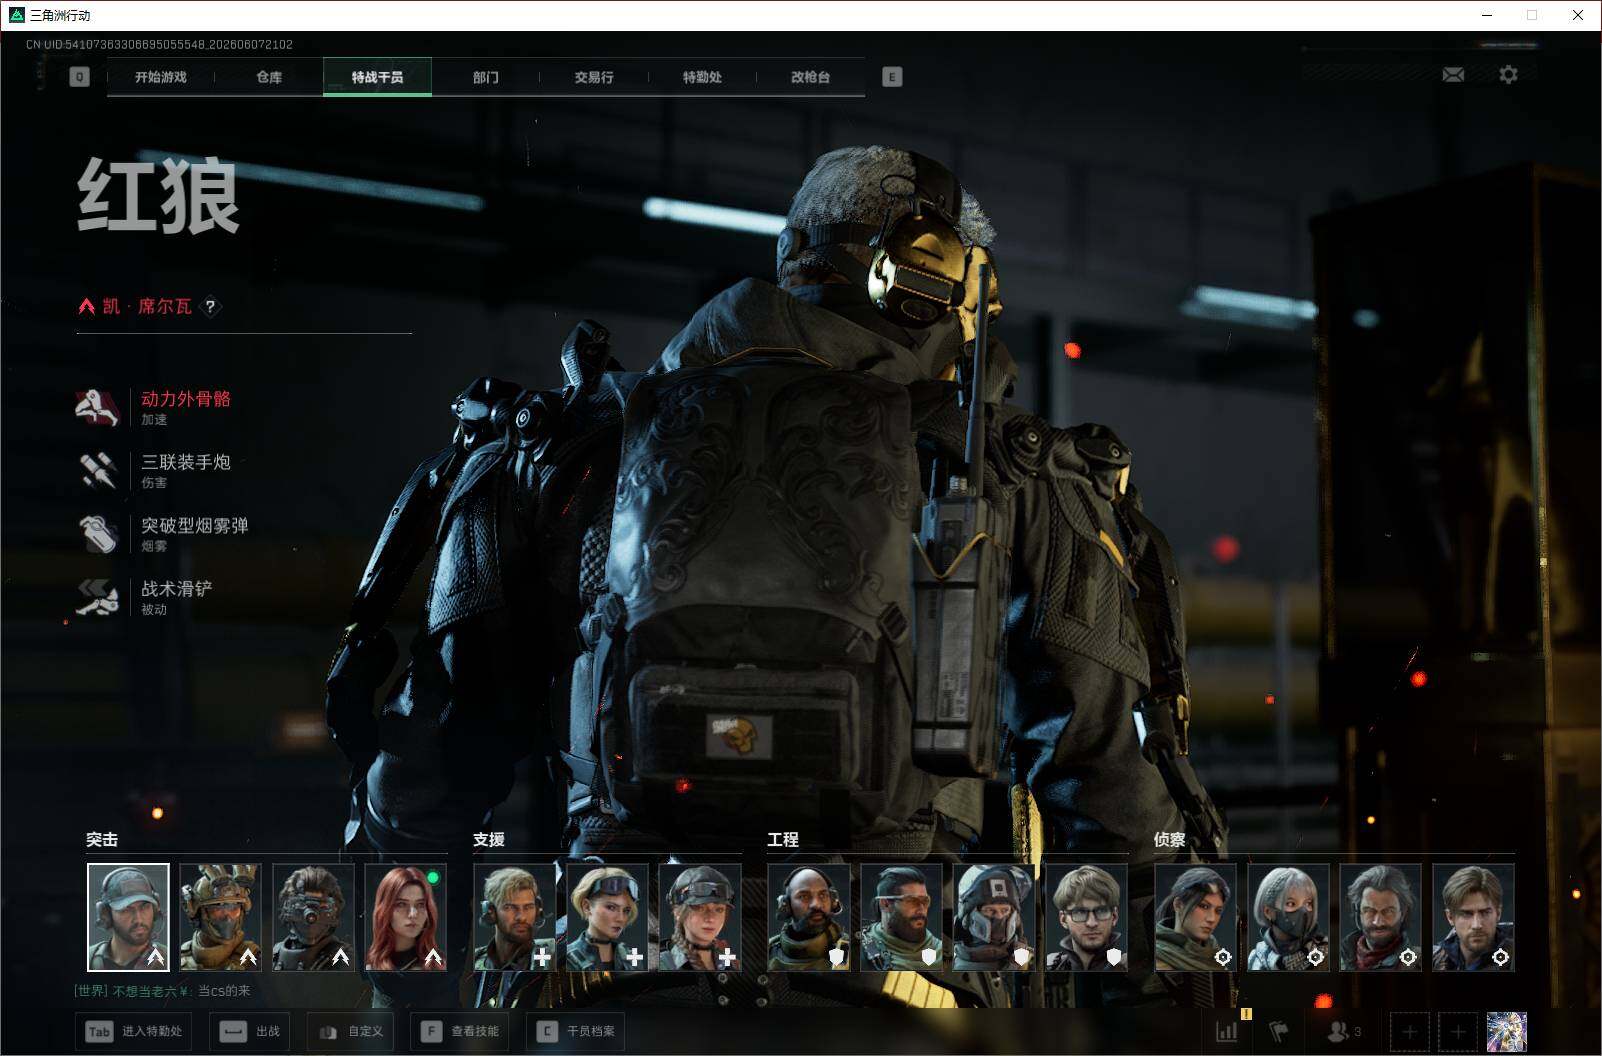Choose the grey-bearded recon operator

tap(1380, 917)
